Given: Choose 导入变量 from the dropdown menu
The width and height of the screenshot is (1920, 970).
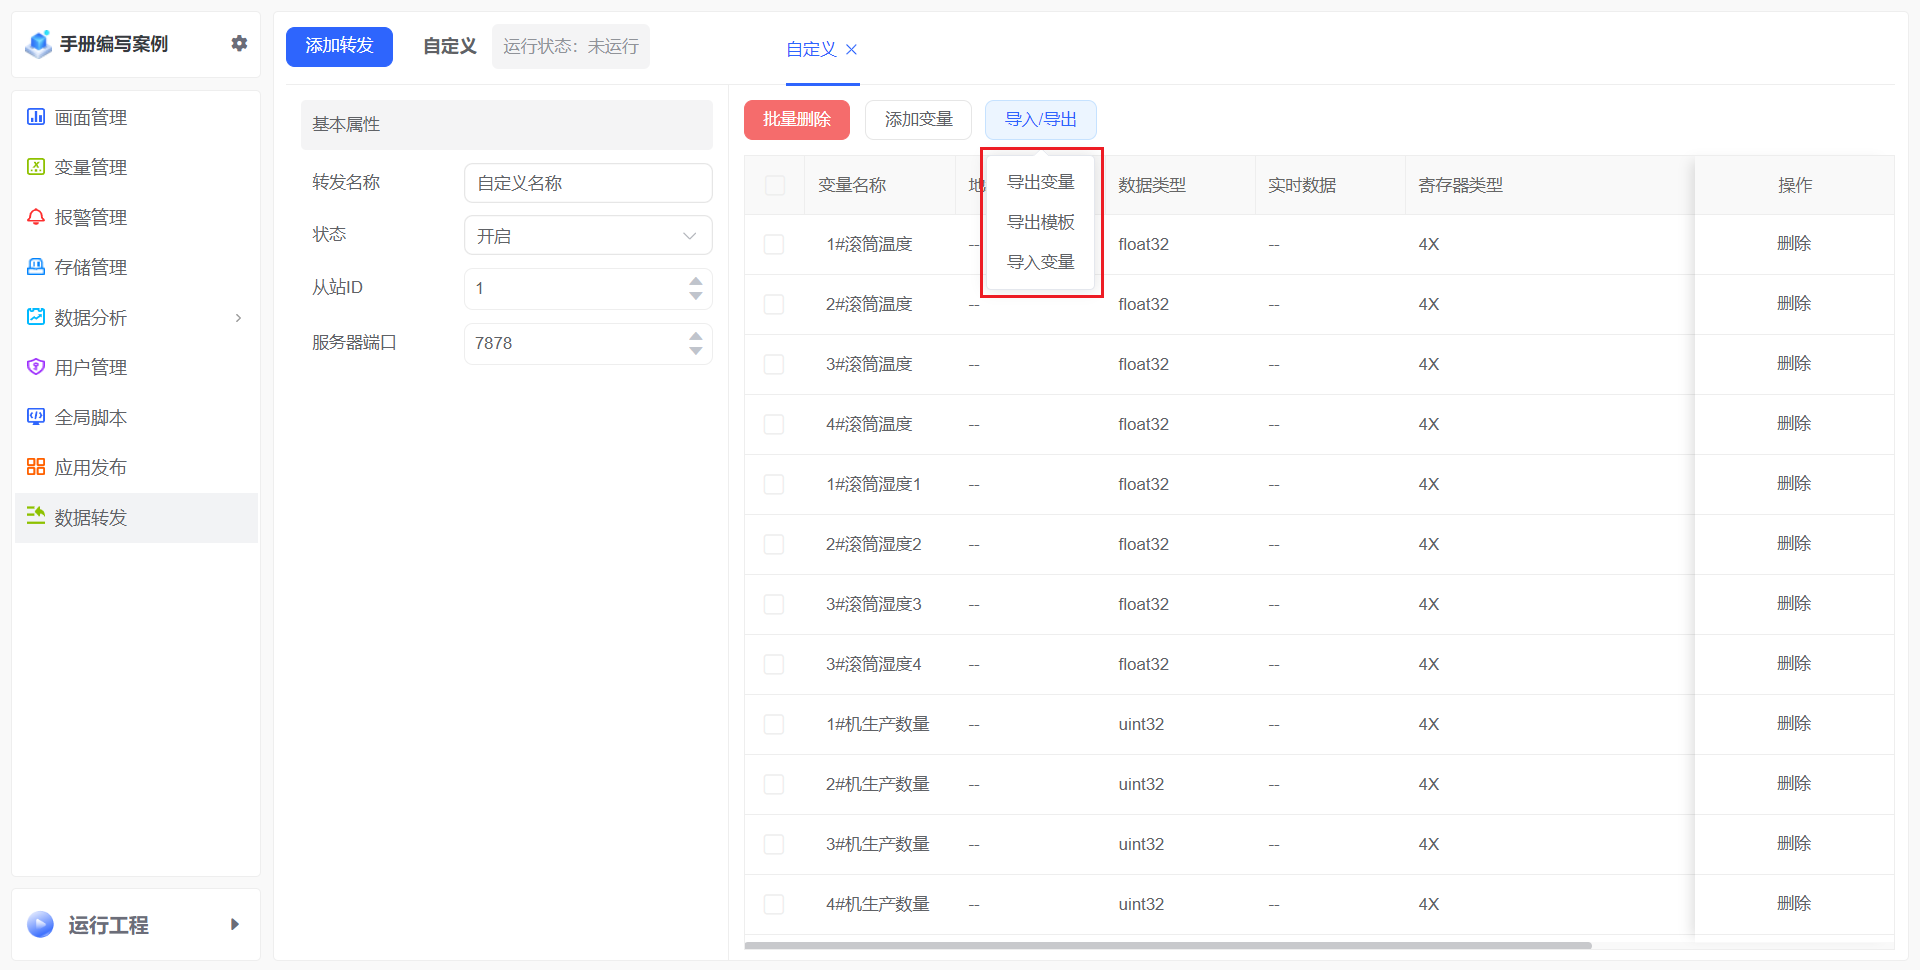Looking at the screenshot, I should 1040,262.
